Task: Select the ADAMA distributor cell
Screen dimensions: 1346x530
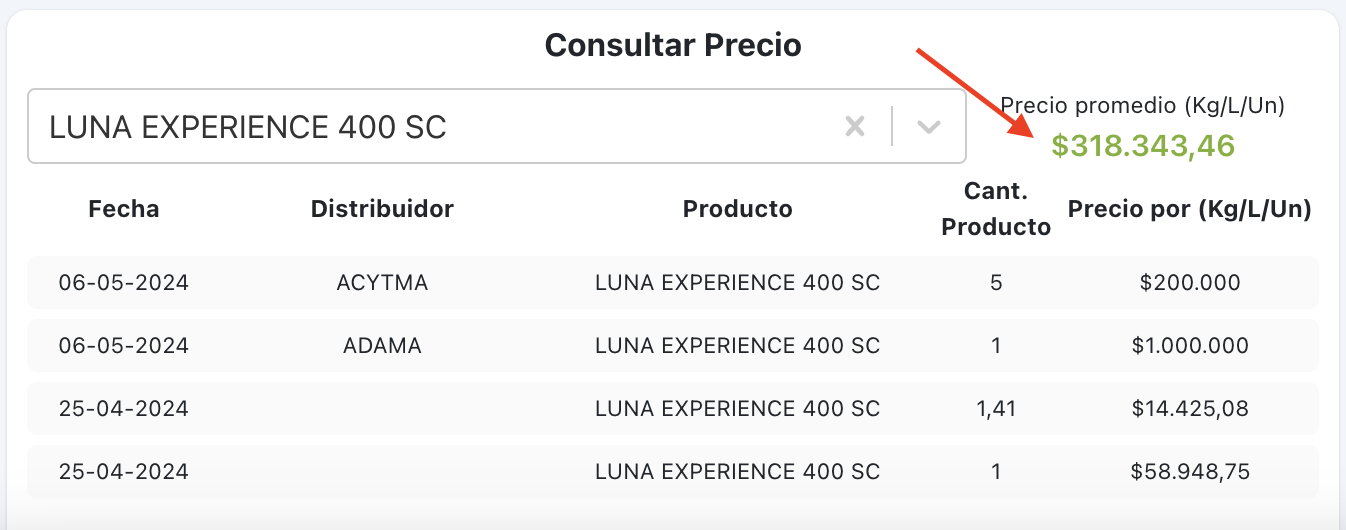Action: 382,346
